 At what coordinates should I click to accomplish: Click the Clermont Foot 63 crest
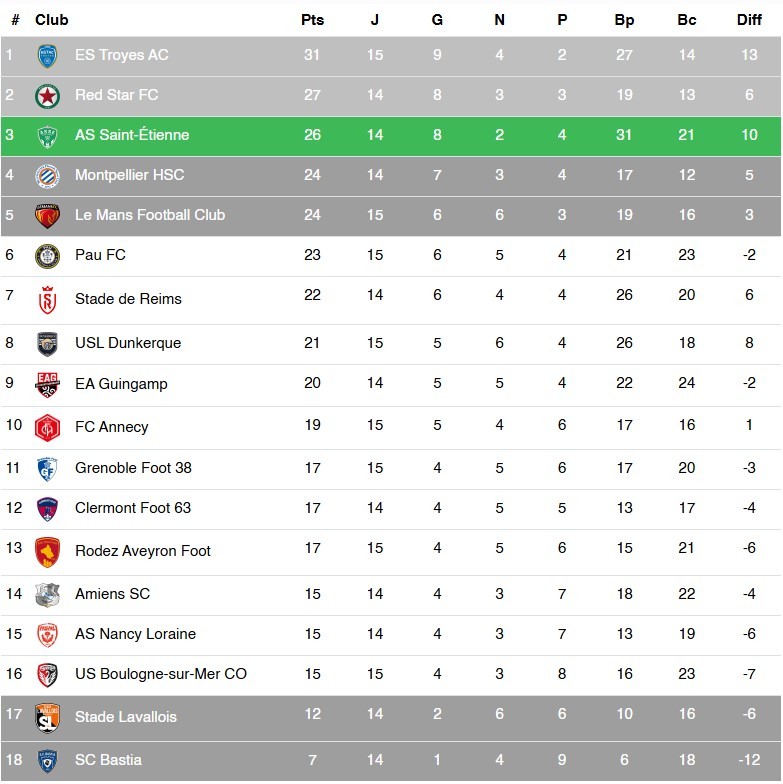pos(47,508)
